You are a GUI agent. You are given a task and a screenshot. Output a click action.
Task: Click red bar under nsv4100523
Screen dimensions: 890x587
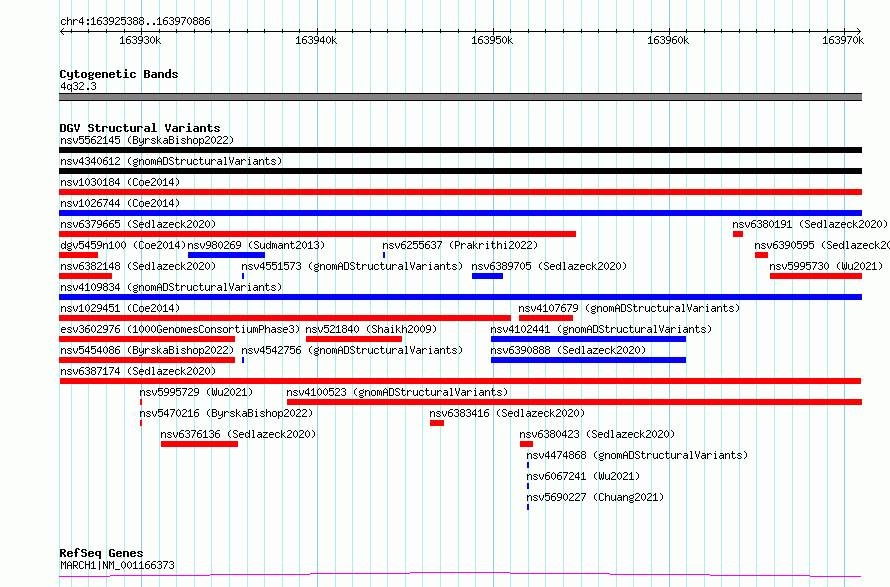pos(574,402)
